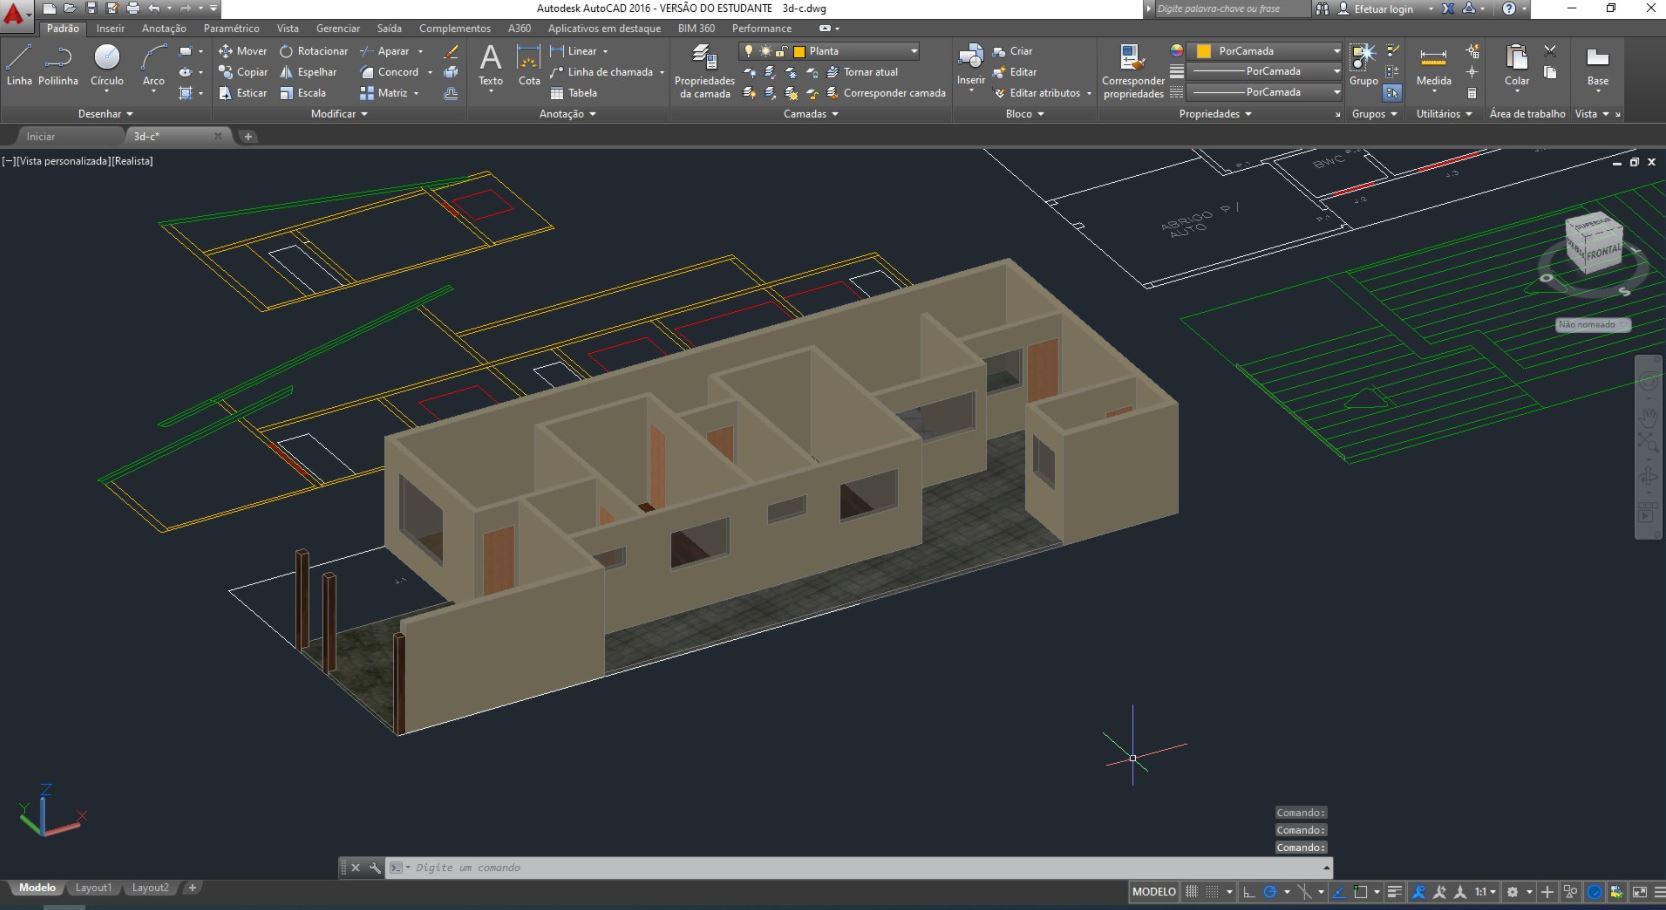Toggle grid display in status bar

pyautogui.click(x=1191, y=892)
